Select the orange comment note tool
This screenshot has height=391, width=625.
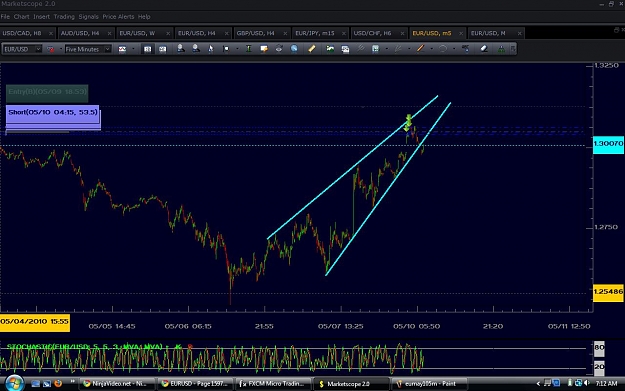[263, 49]
